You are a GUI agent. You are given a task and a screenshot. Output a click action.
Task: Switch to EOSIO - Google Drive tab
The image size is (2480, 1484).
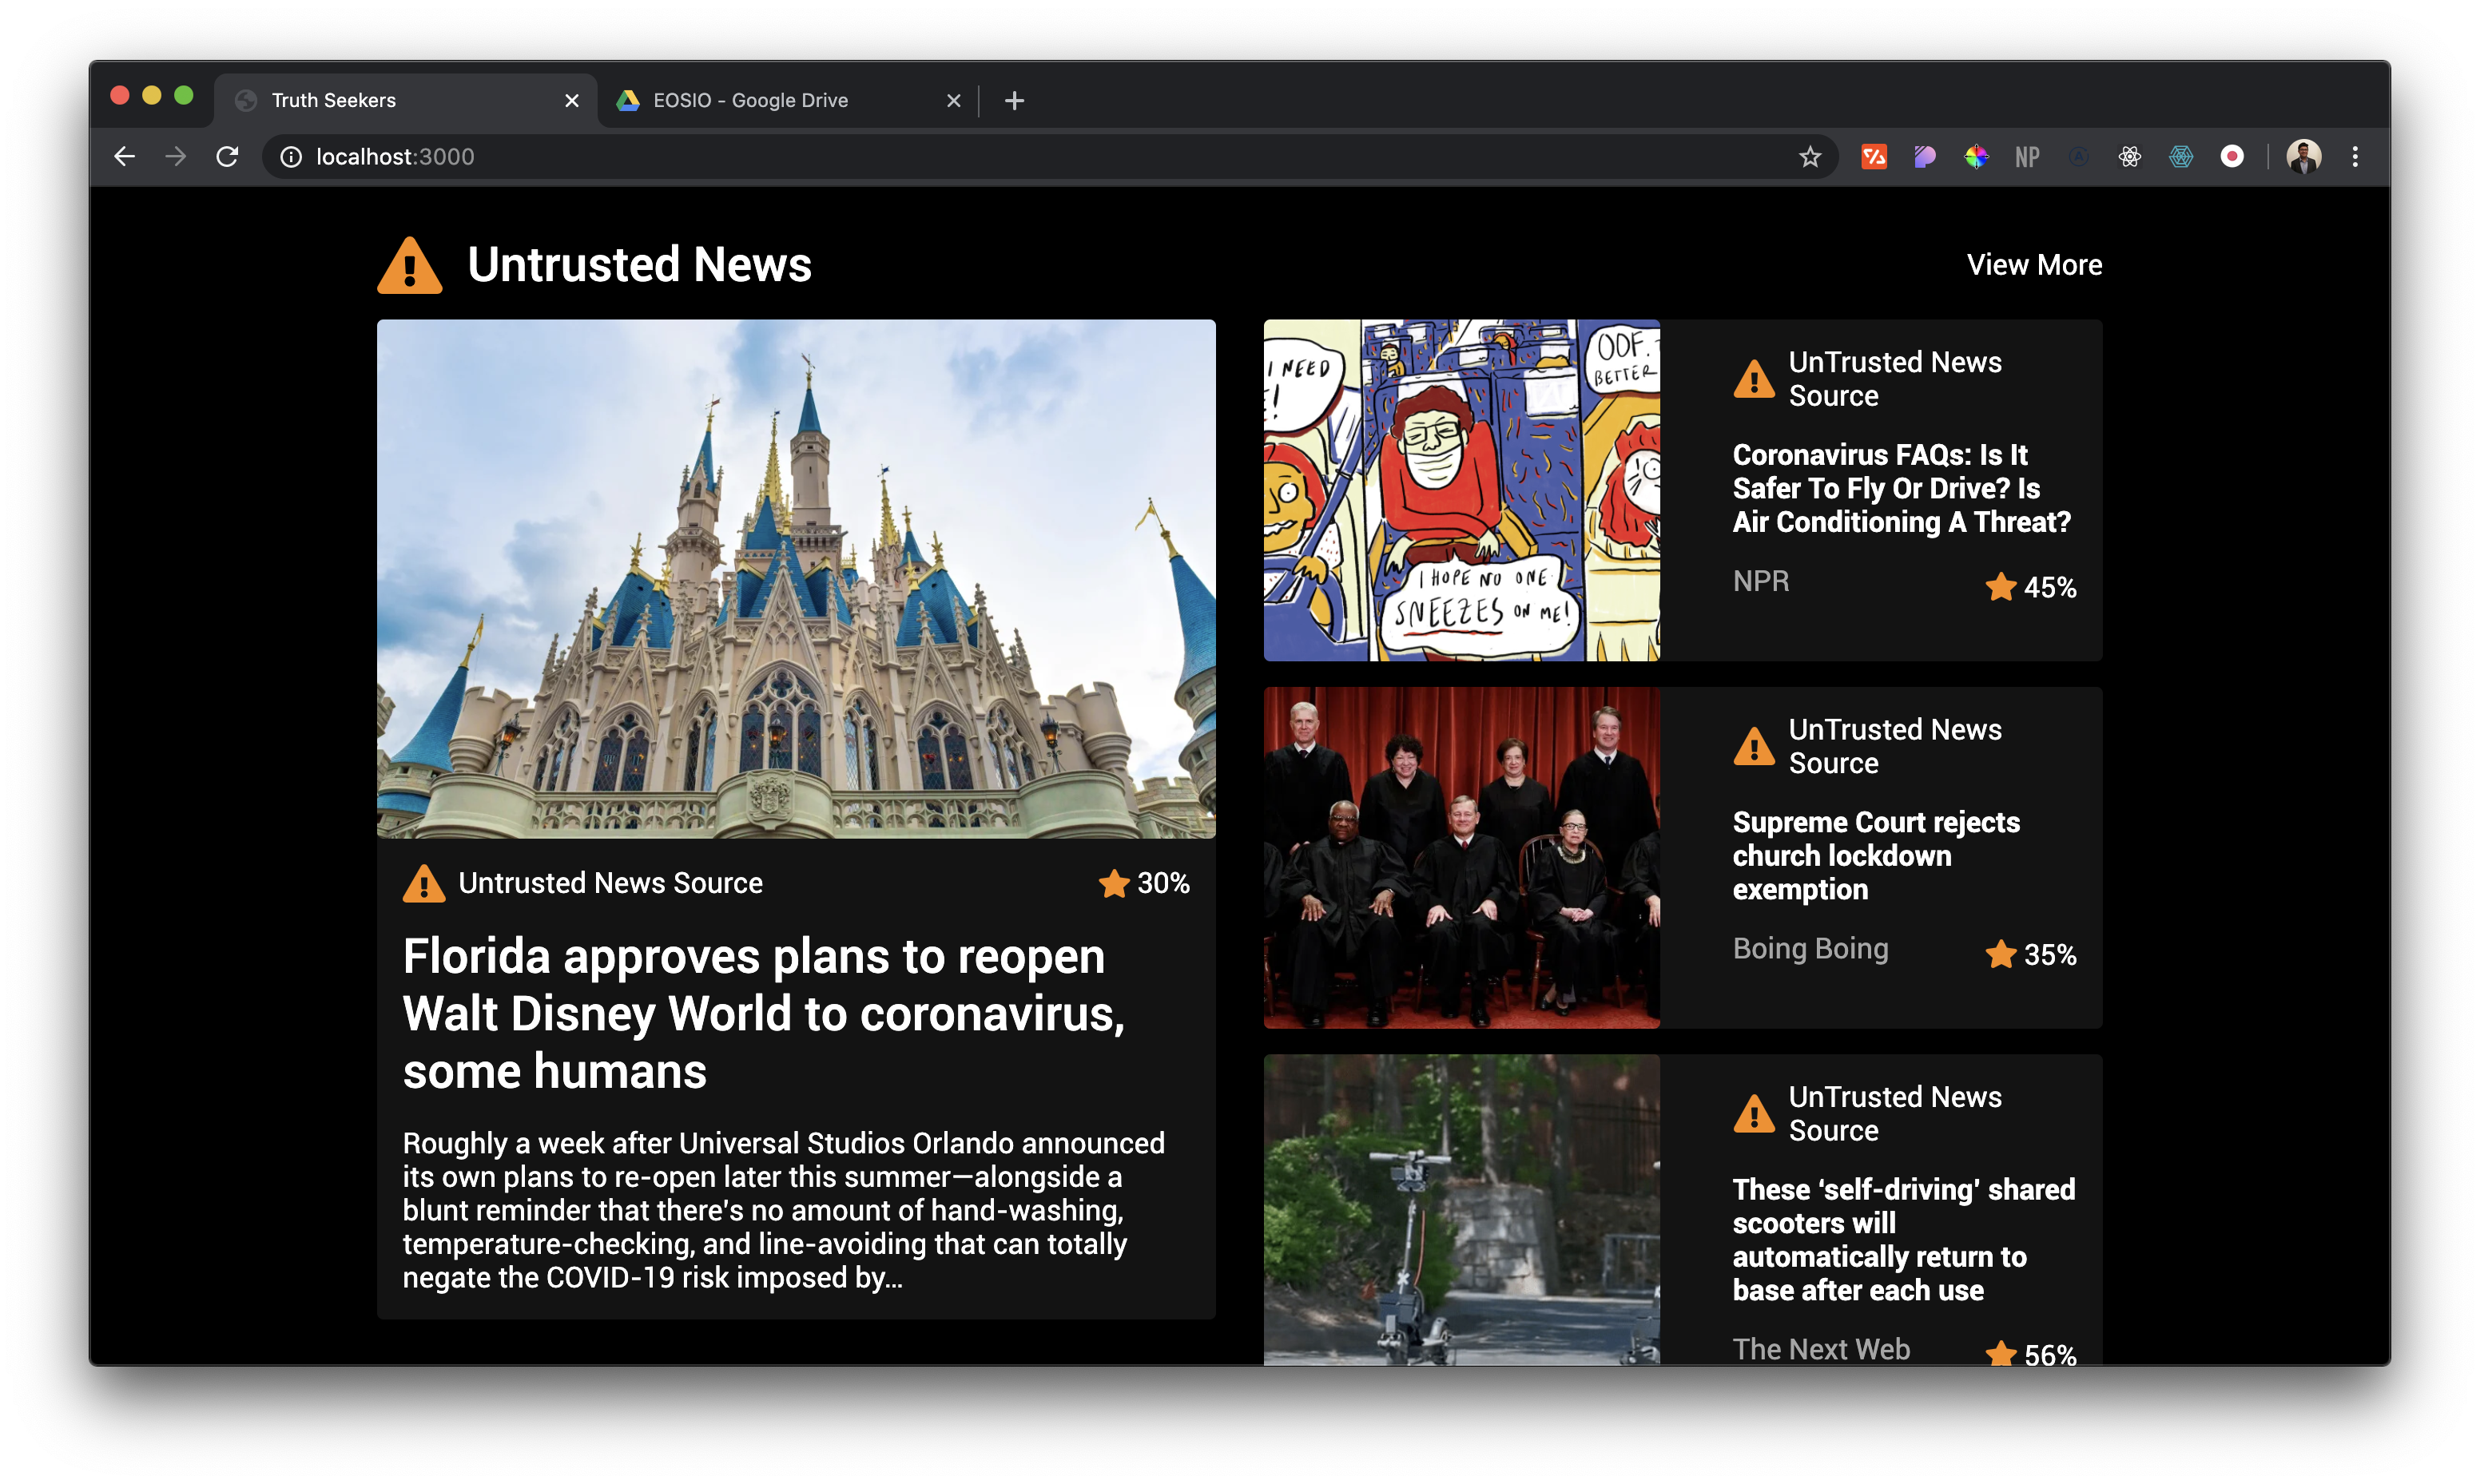coord(750,100)
